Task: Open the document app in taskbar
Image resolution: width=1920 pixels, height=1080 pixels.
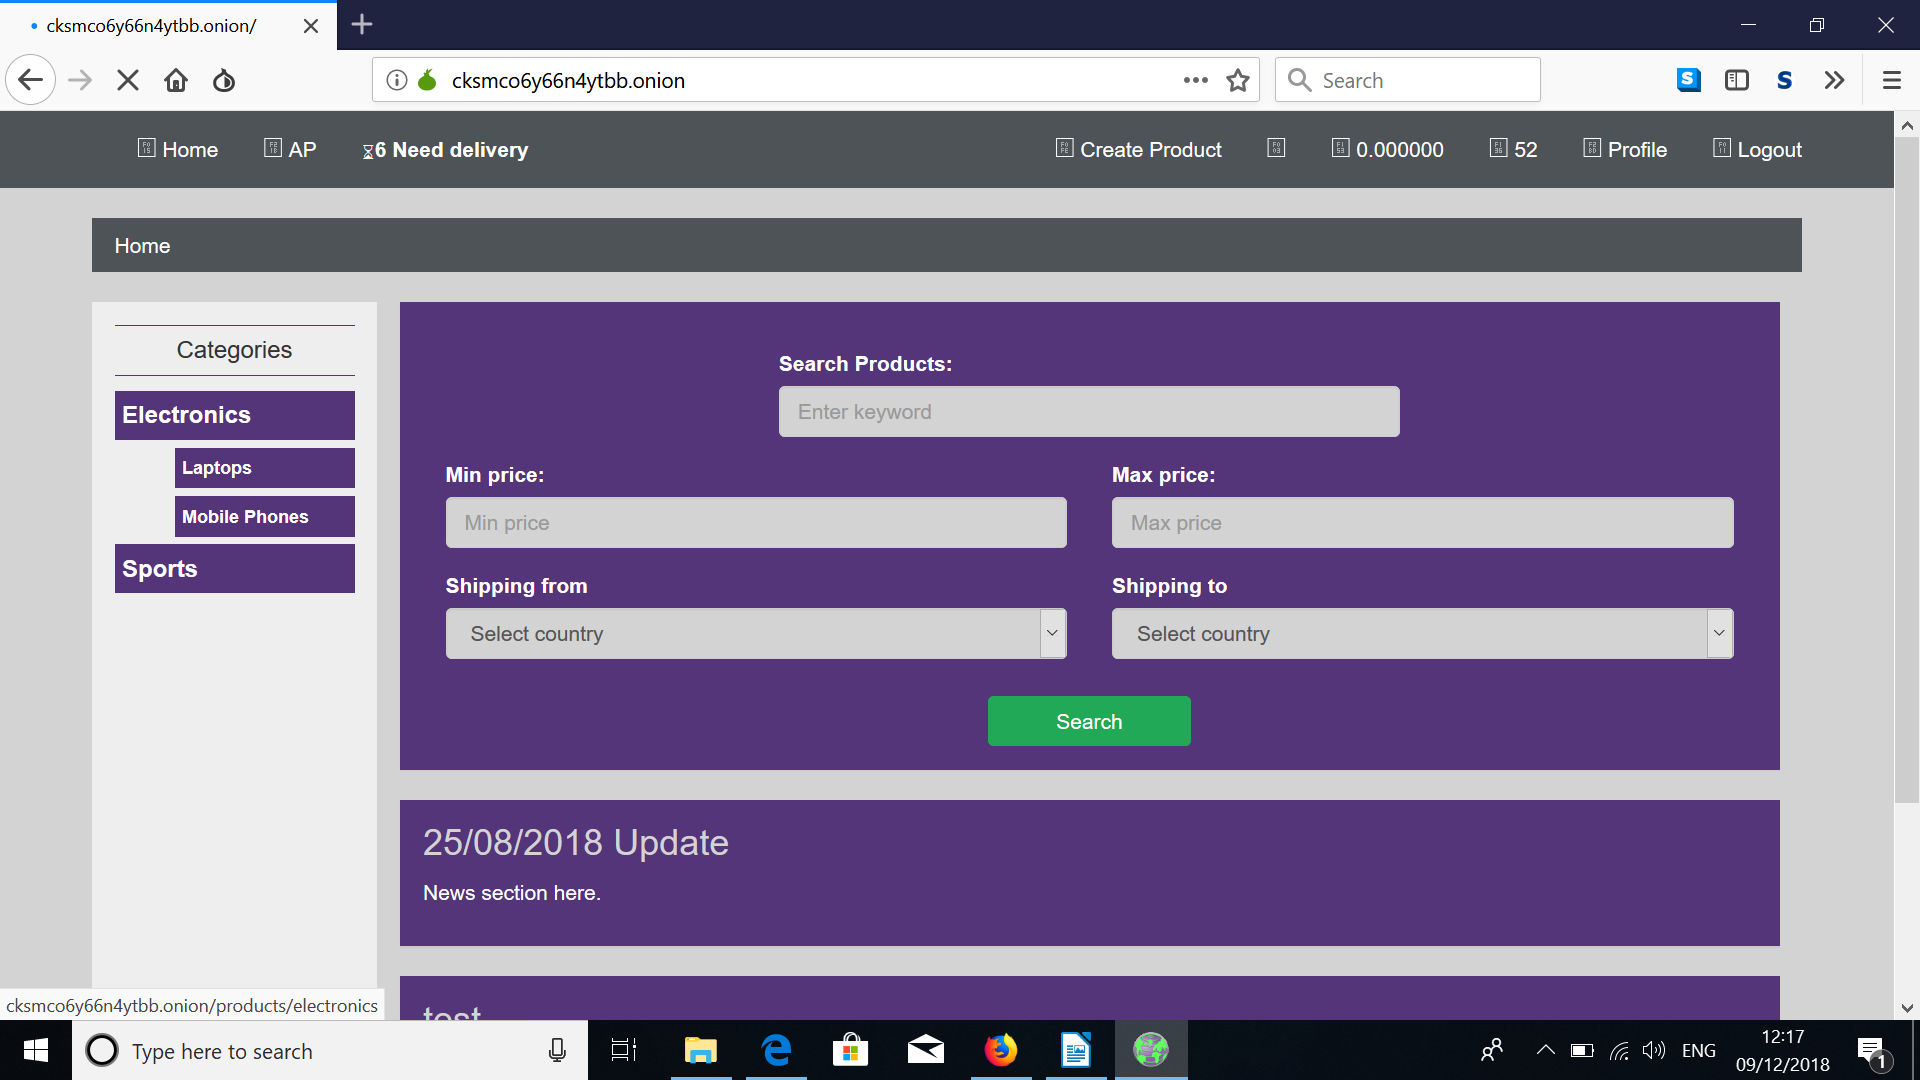Action: pos(1076,1050)
